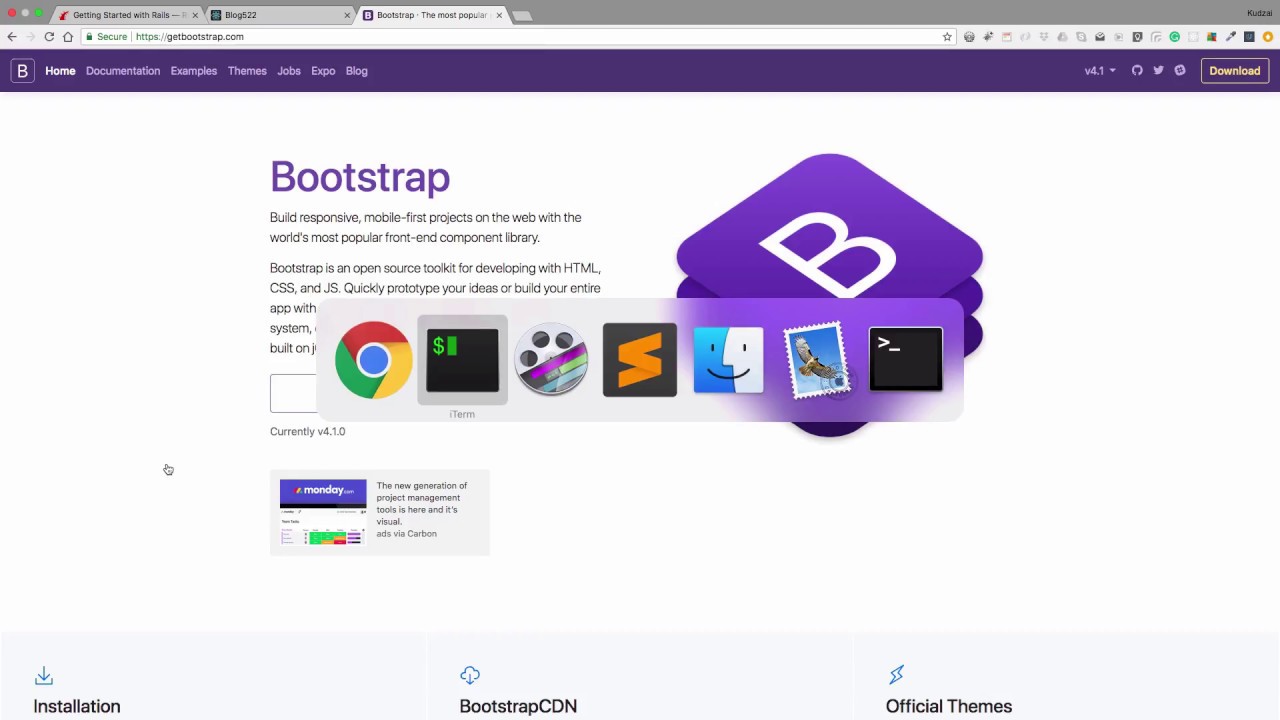The height and width of the screenshot is (720, 1280).
Task: Open the Examples nav item
Action: point(194,71)
